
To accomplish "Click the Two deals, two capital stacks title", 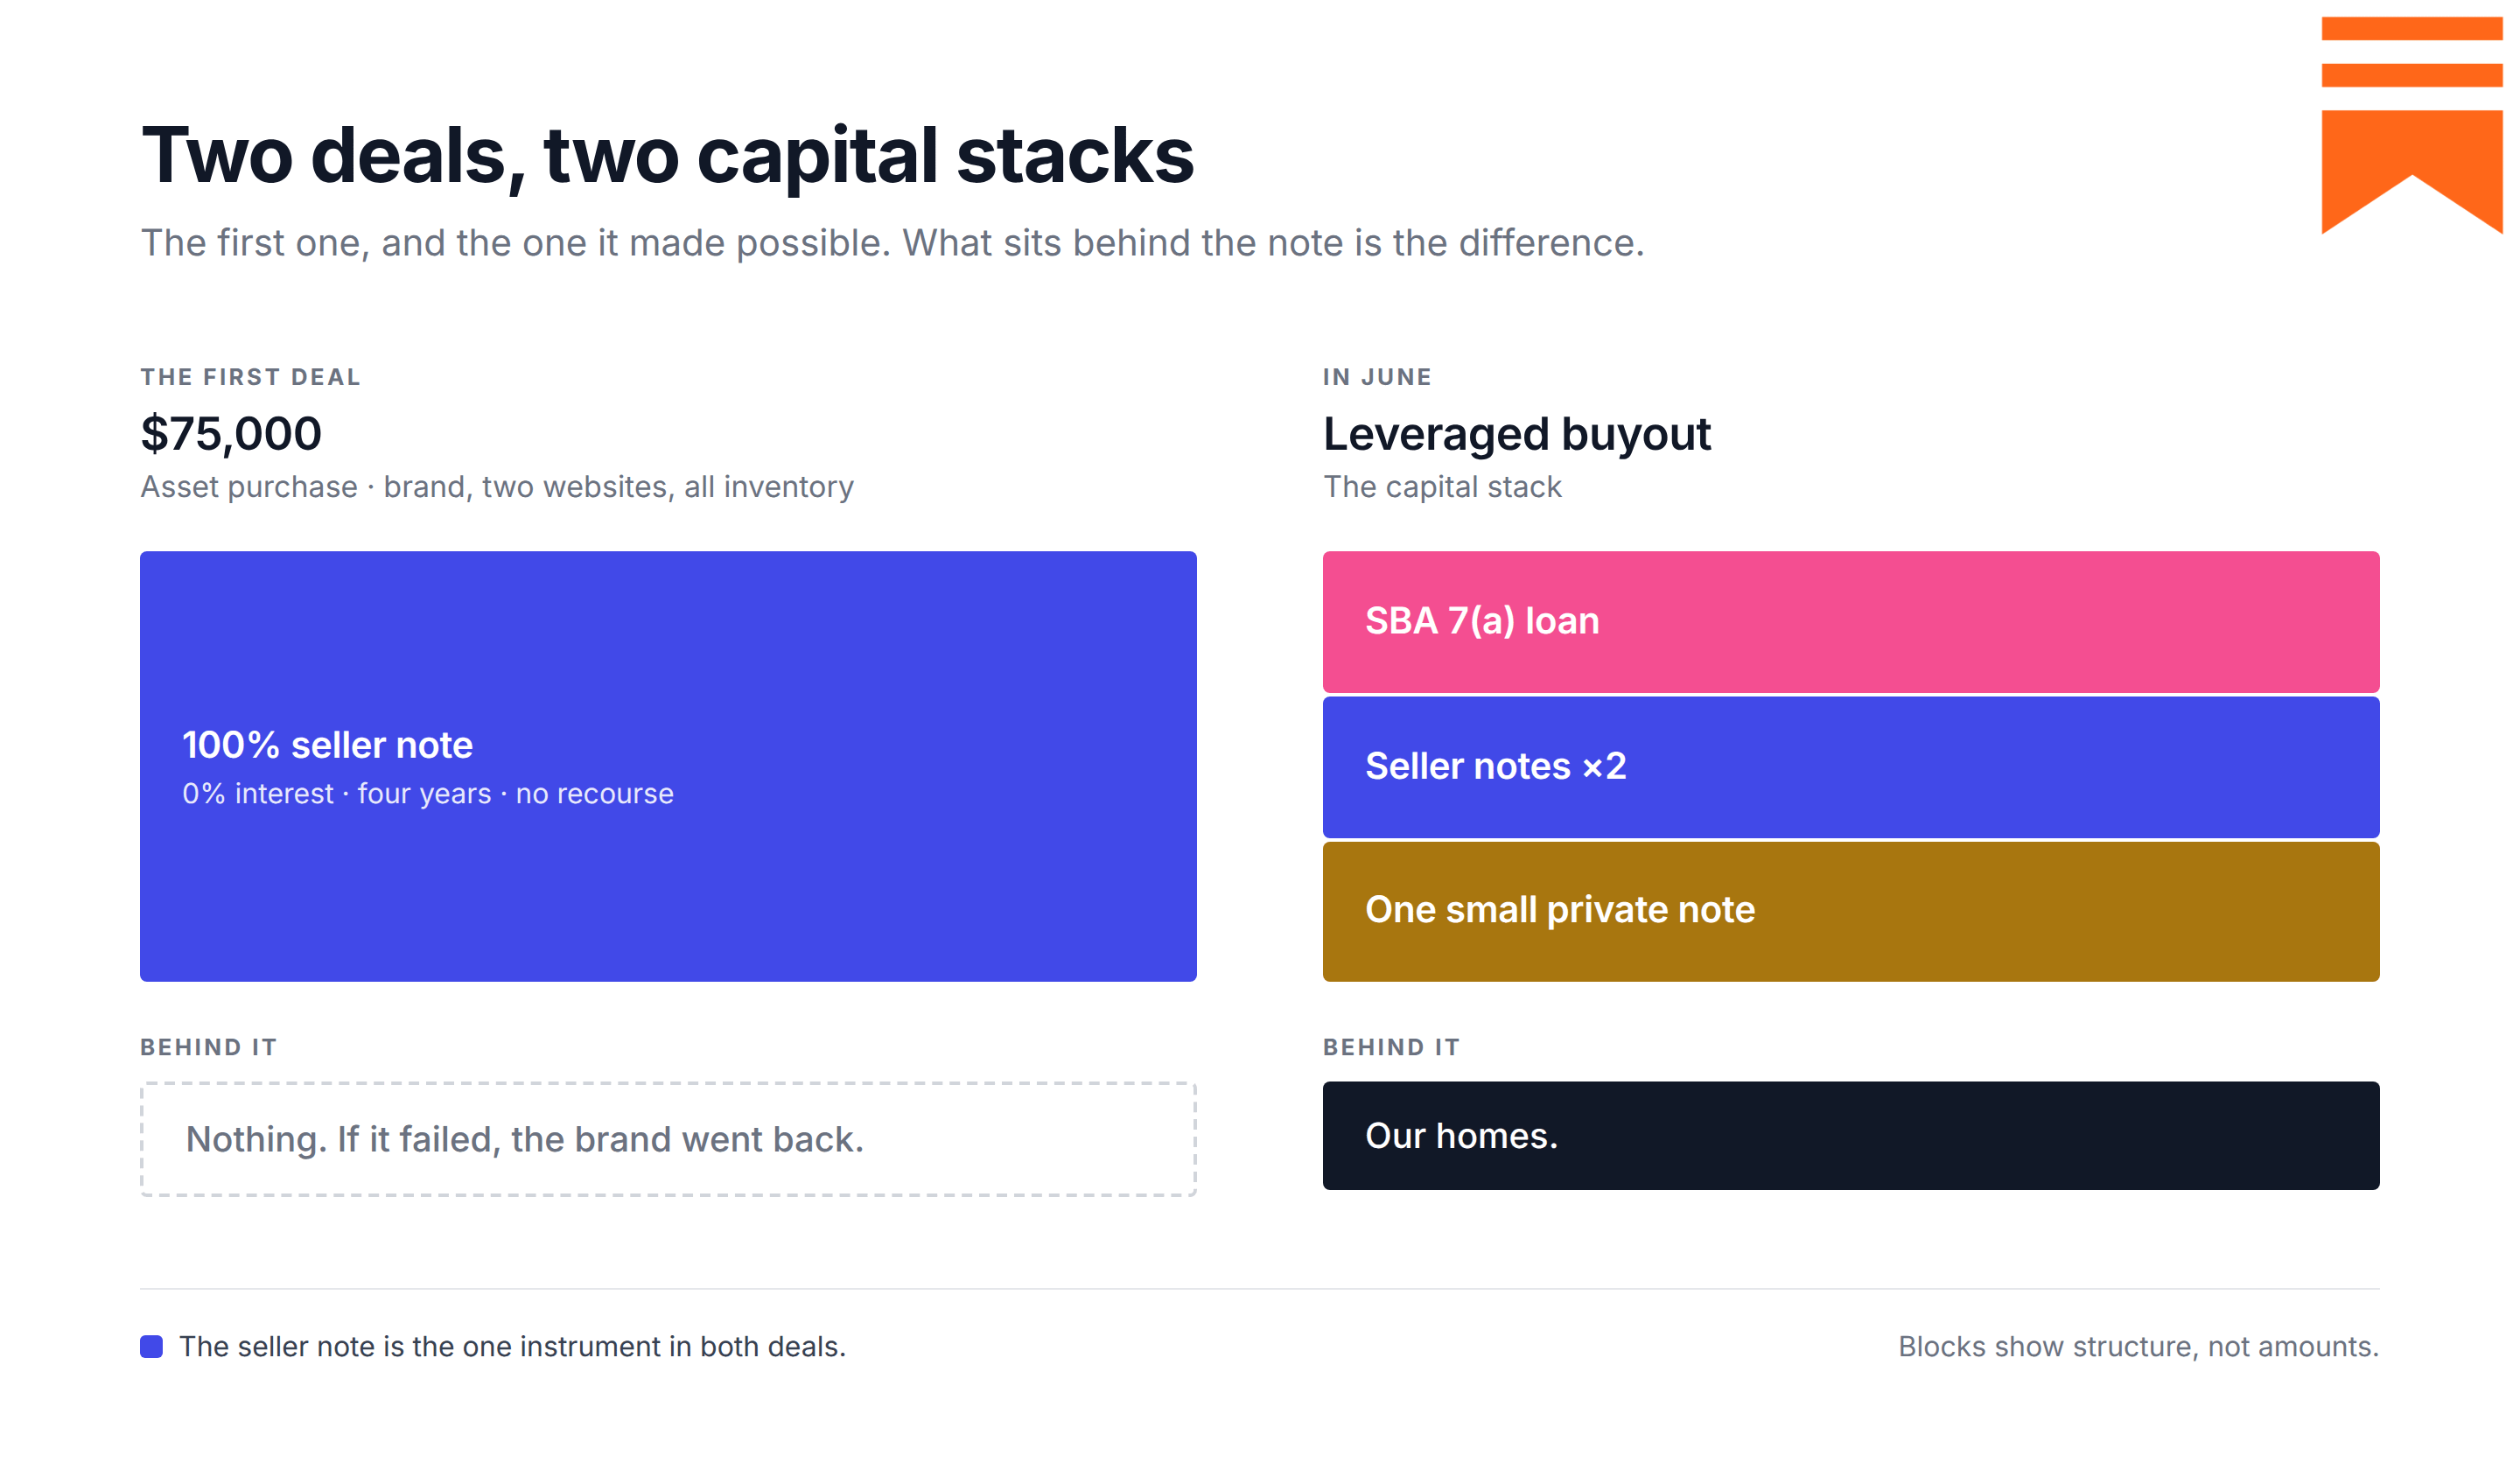I will tap(667, 156).
